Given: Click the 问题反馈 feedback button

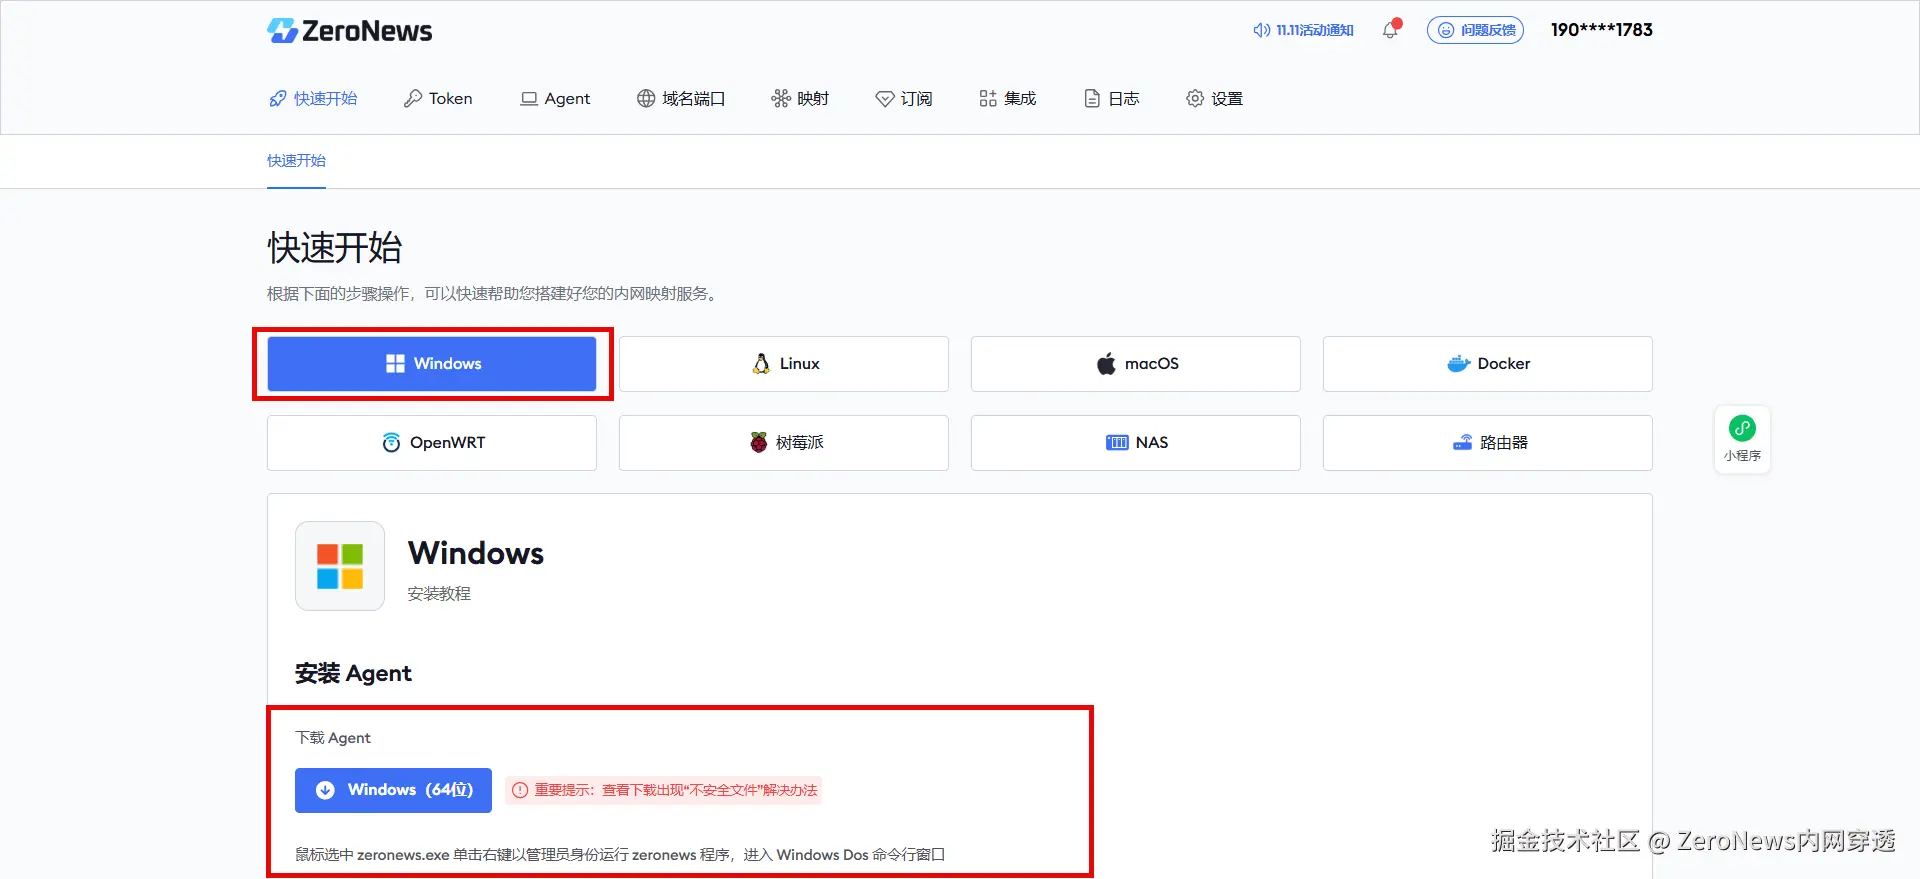Looking at the screenshot, I should (1475, 30).
